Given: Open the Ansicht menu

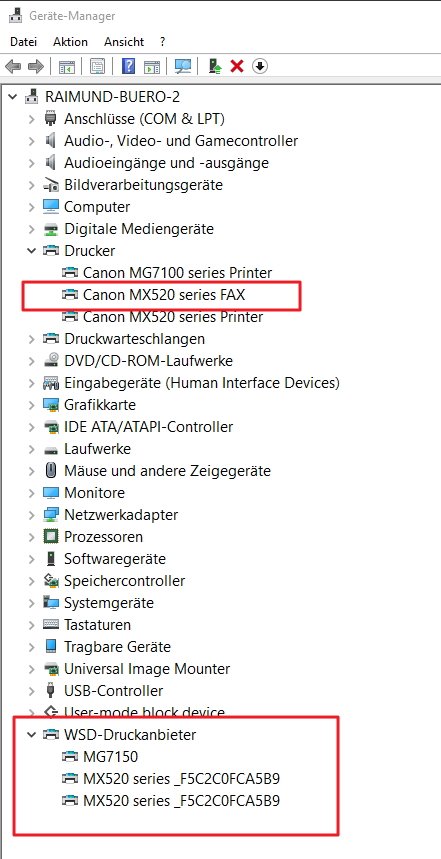Looking at the screenshot, I should [124, 42].
